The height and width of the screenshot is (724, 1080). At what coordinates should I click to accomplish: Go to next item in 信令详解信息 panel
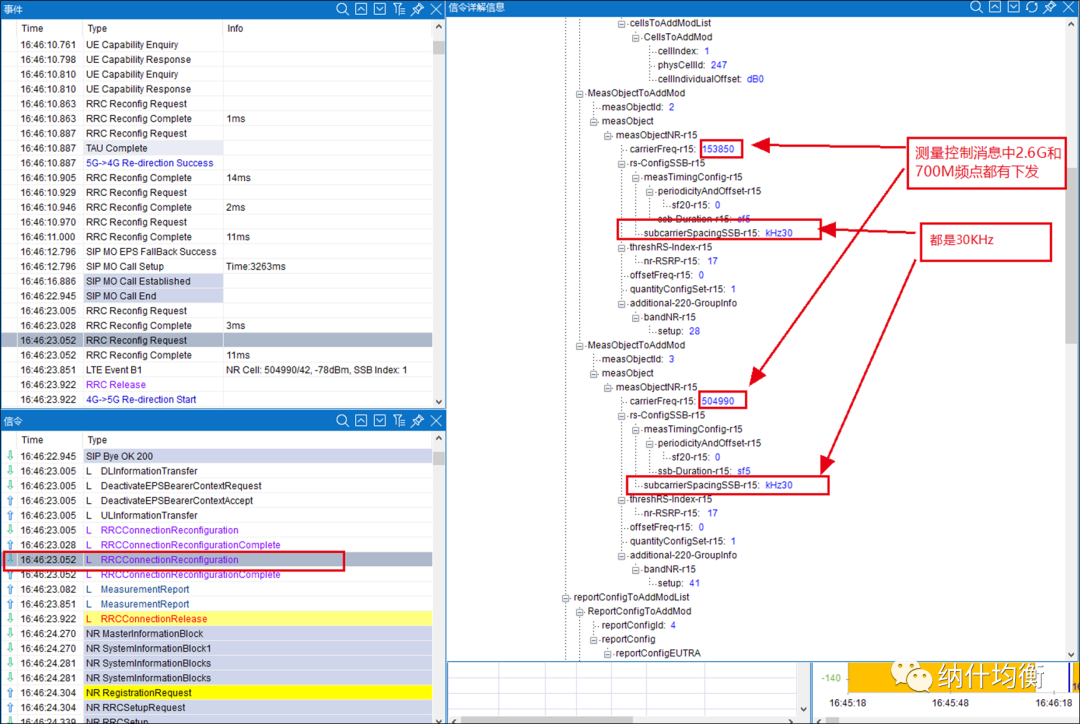pyautogui.click(x=1014, y=7)
